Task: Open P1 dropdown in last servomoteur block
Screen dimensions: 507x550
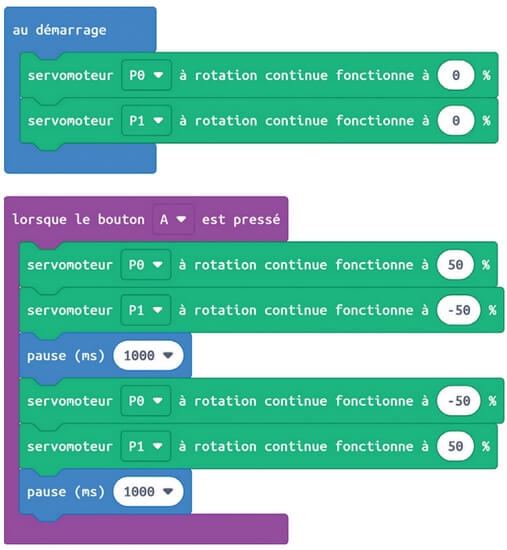Action: coord(146,446)
